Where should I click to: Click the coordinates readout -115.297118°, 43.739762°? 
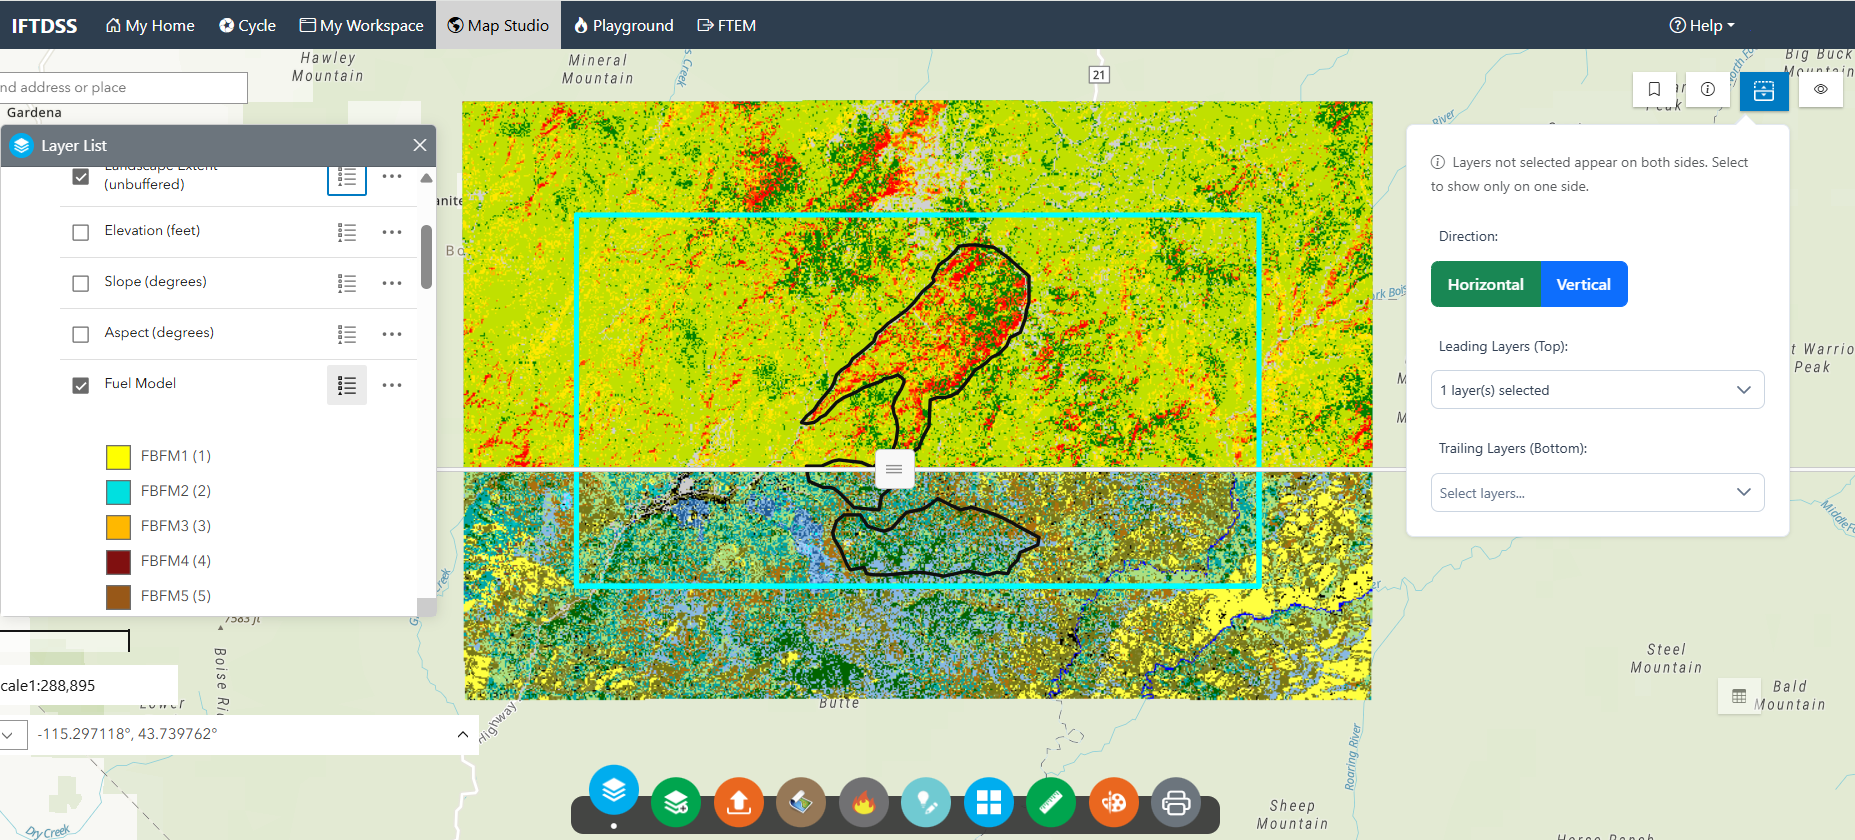pyautogui.click(x=127, y=734)
